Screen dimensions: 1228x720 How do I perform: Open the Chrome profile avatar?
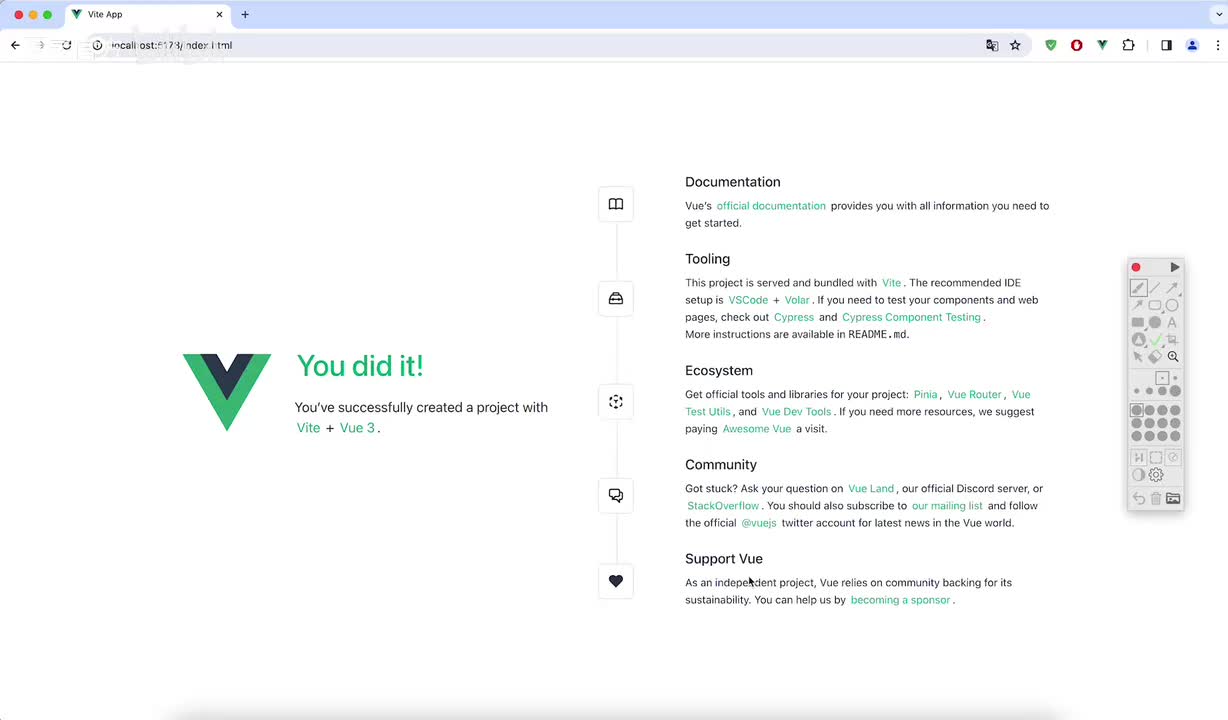[1192, 45]
